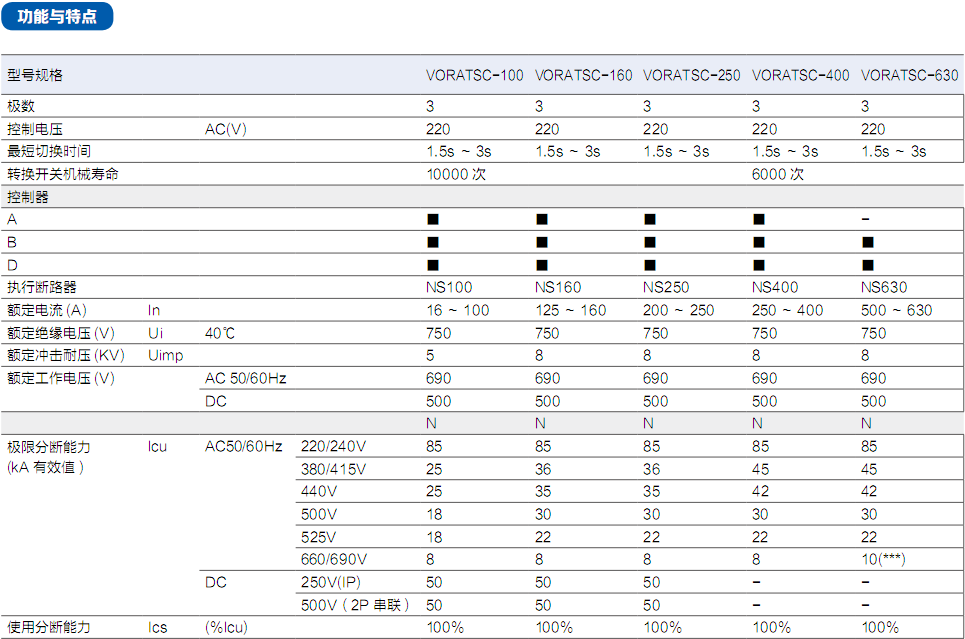
Task: Click the 功能与特点 blue header badge
Action: [x=57, y=16]
